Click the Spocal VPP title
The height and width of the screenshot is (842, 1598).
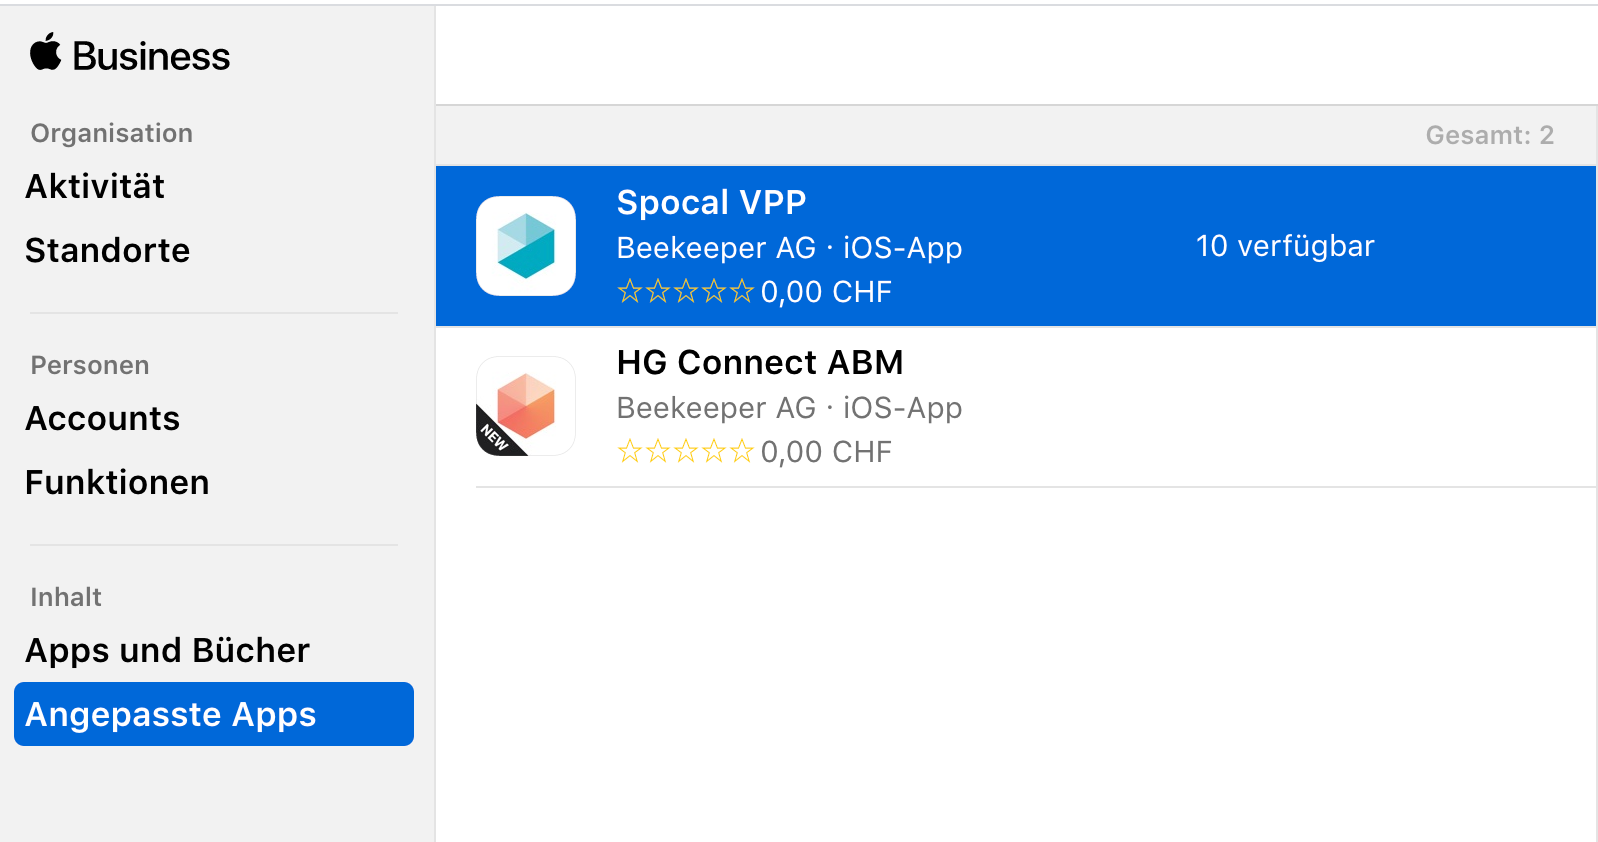coord(711,202)
